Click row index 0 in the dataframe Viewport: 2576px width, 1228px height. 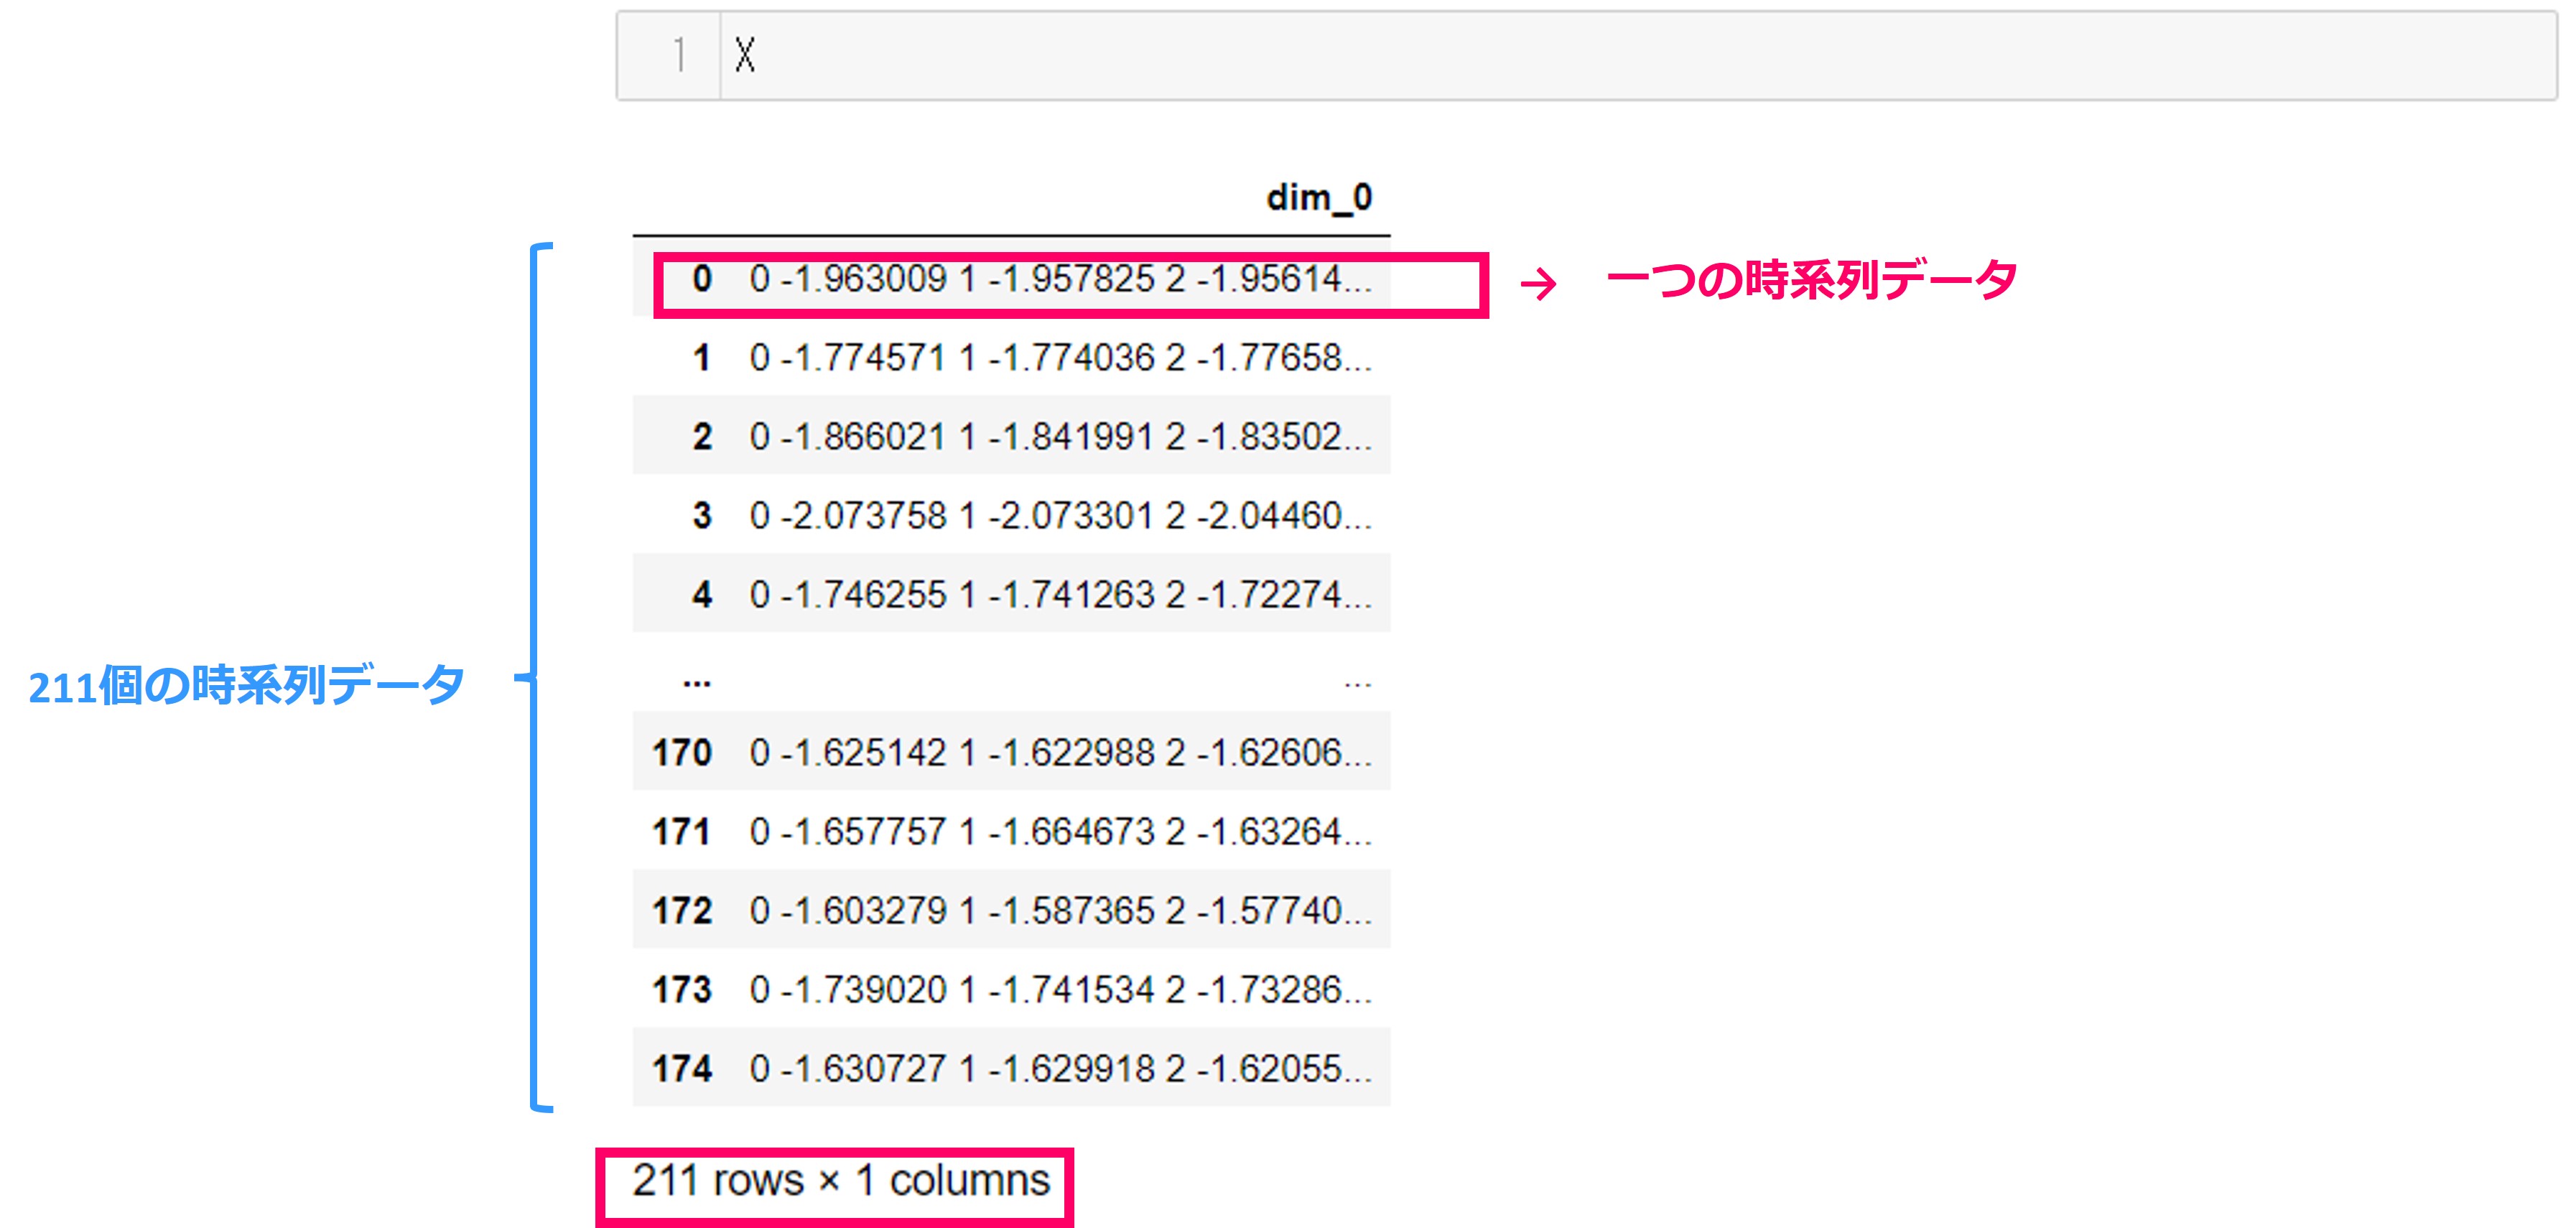pos(702,279)
